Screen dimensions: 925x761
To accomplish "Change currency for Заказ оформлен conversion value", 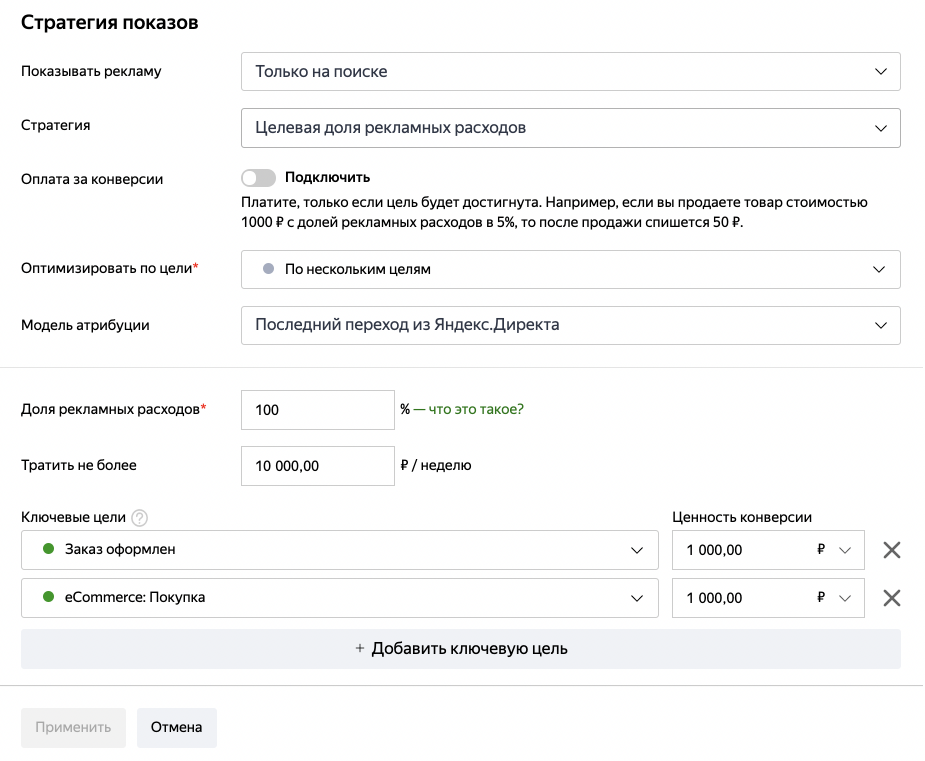I will (834, 550).
